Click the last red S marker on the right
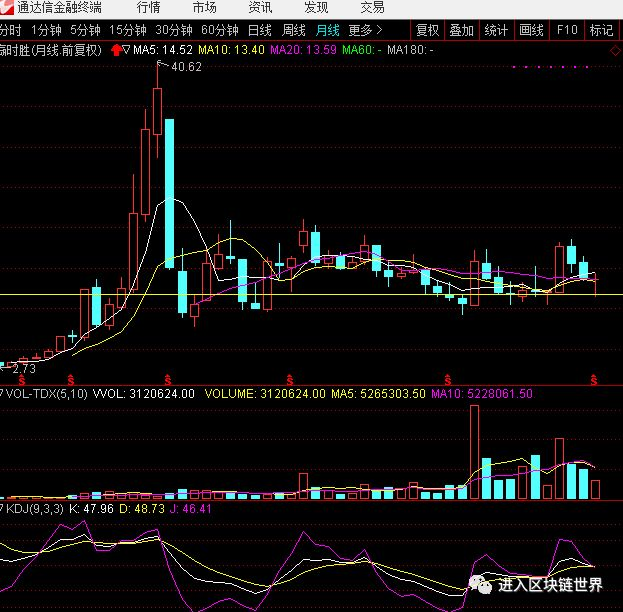 594,380
